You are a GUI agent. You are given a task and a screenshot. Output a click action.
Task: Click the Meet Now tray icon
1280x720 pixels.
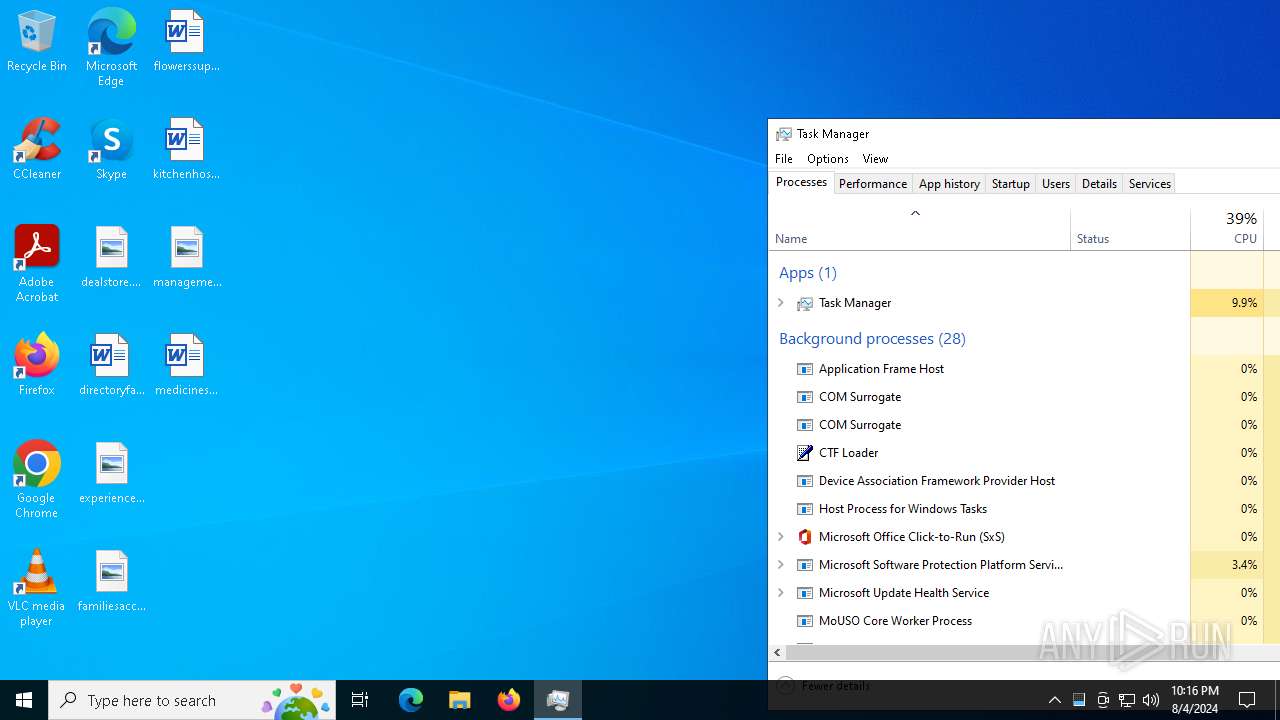[x=1103, y=700]
